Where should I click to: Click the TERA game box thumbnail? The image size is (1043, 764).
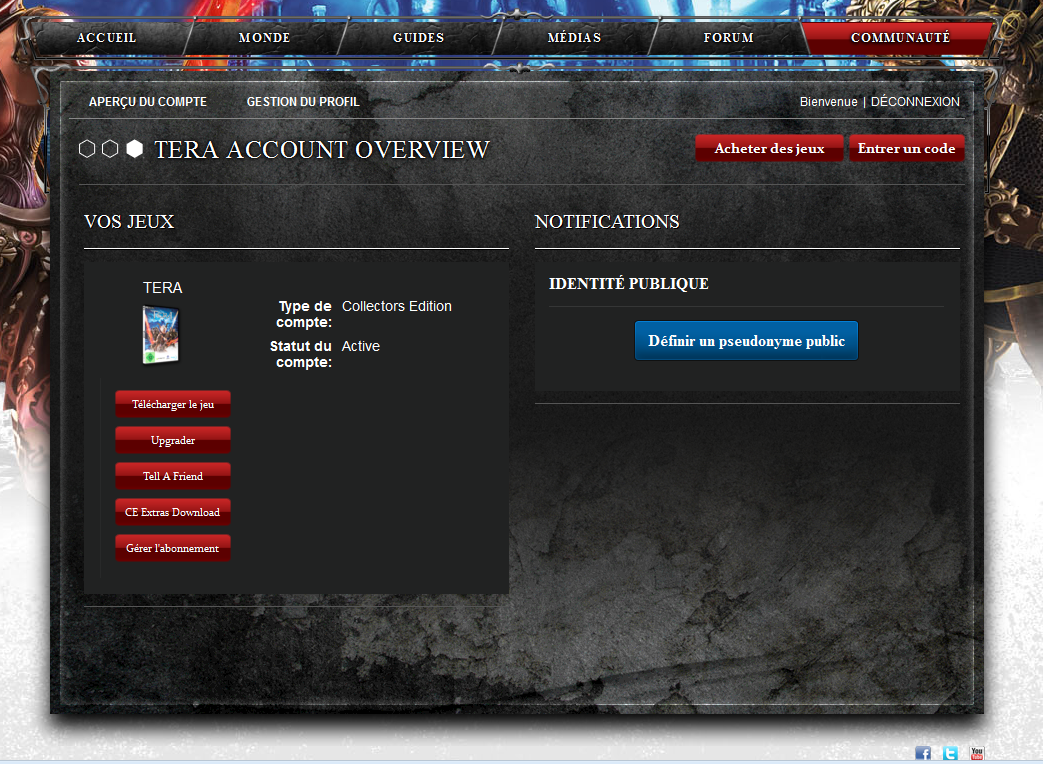pos(160,334)
